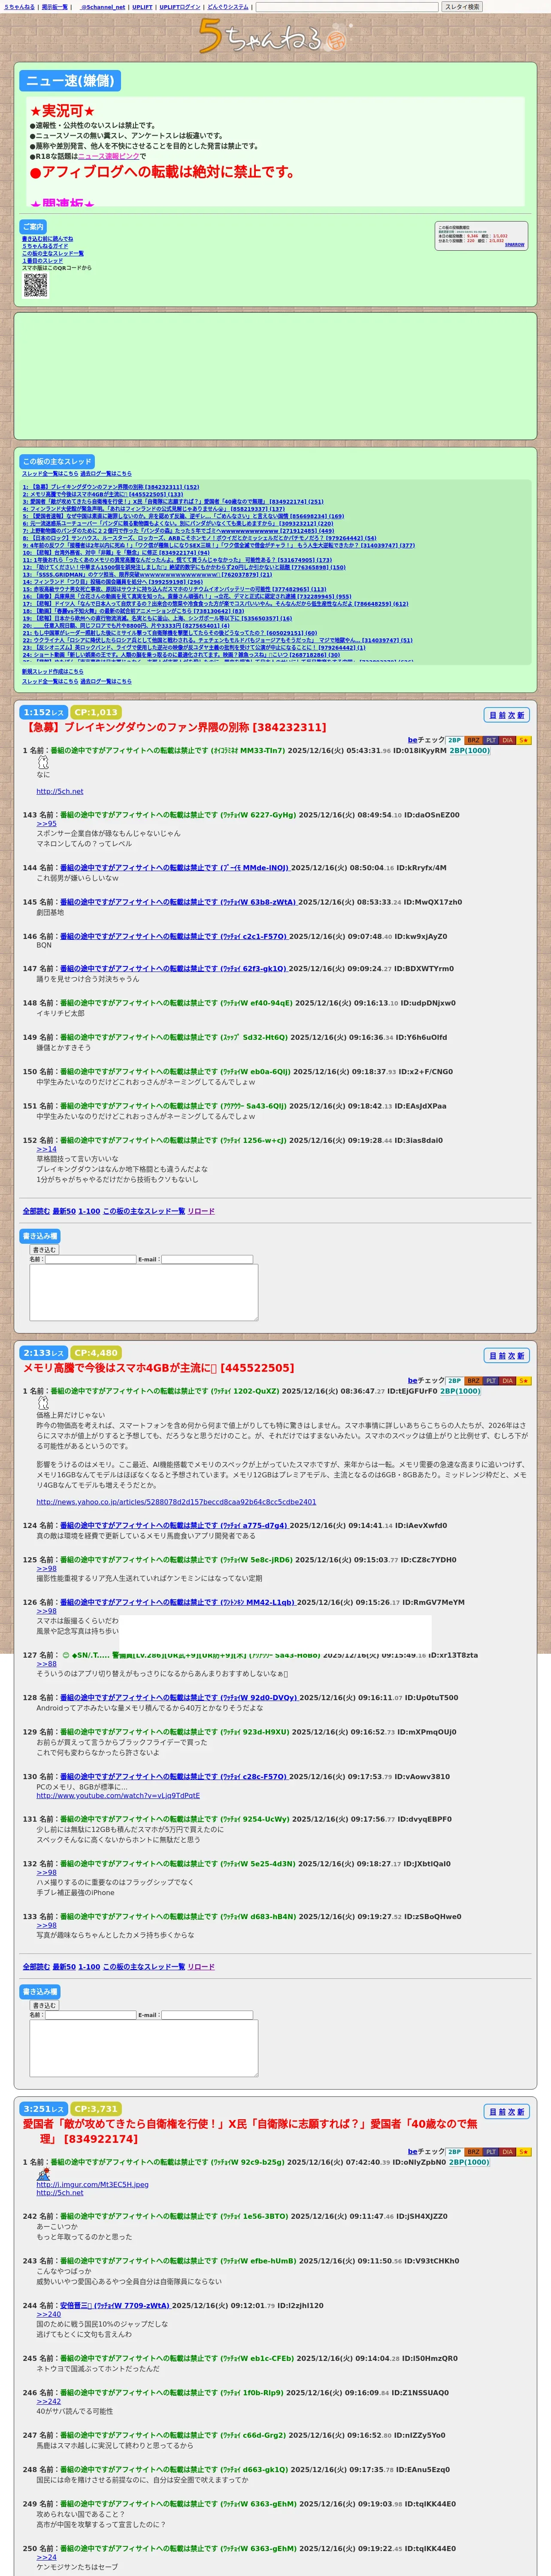Click 最新50 under ブレイキングダウン thread

[64, 1211]
